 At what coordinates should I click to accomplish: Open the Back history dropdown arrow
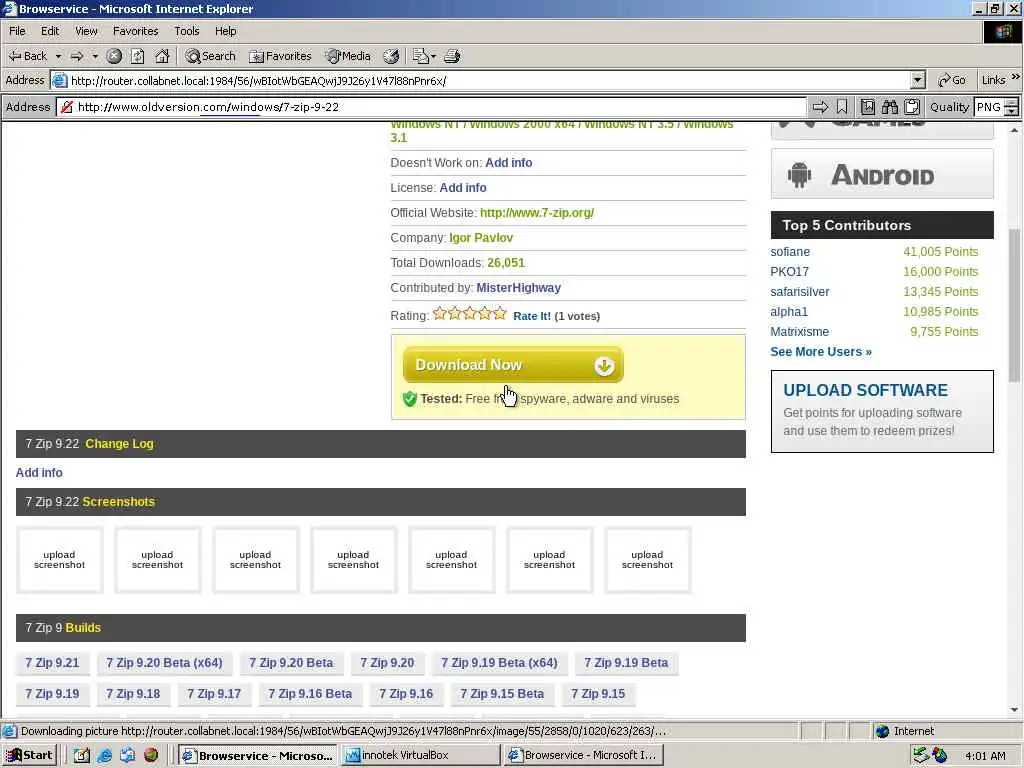click(x=58, y=56)
